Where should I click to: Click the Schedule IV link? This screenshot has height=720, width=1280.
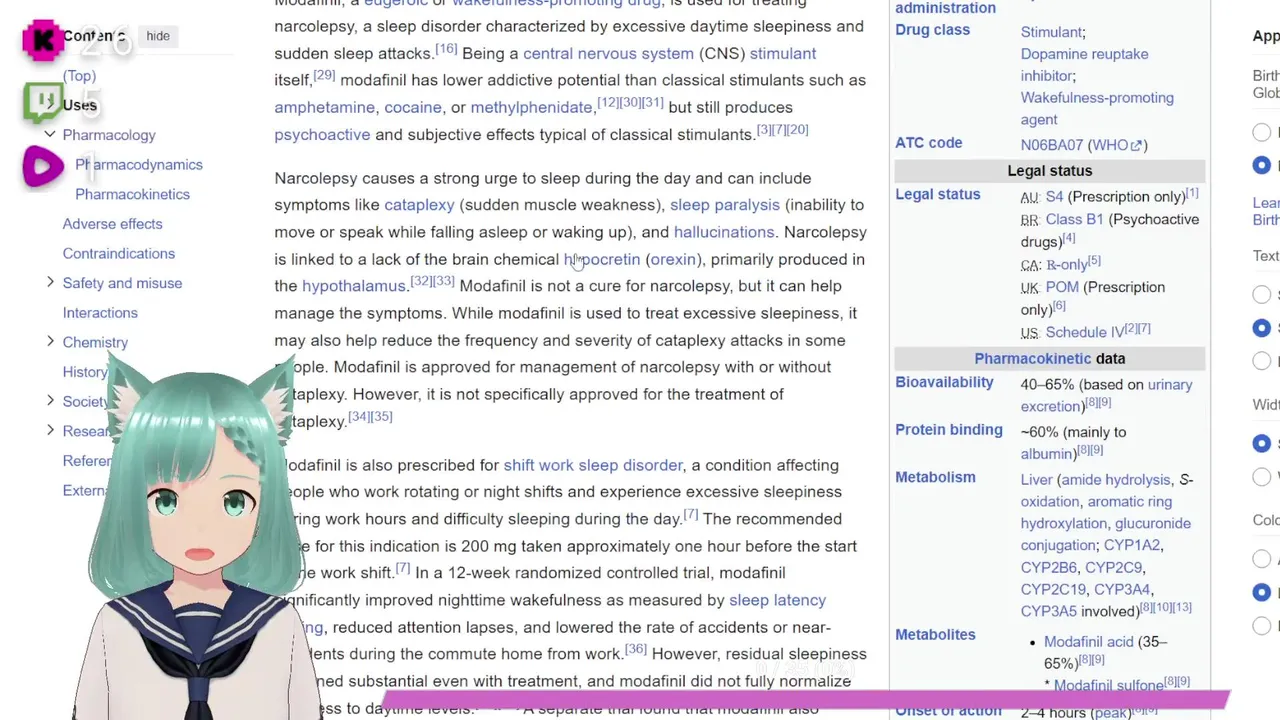(x=1085, y=333)
